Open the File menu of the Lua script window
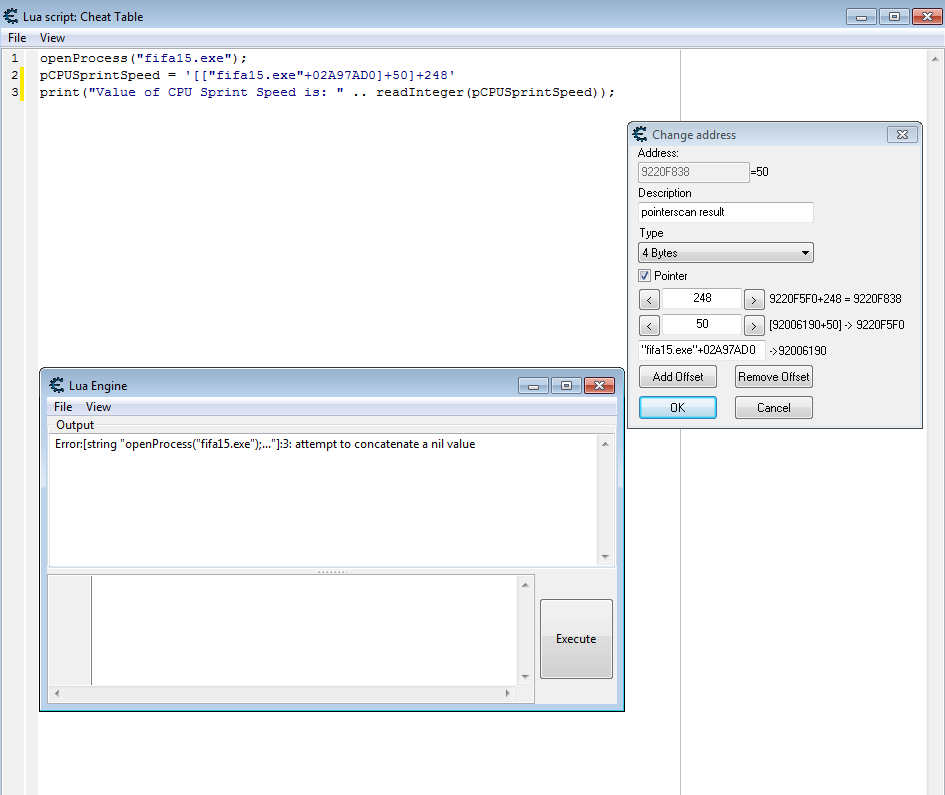The width and height of the screenshot is (945, 795). pos(16,37)
